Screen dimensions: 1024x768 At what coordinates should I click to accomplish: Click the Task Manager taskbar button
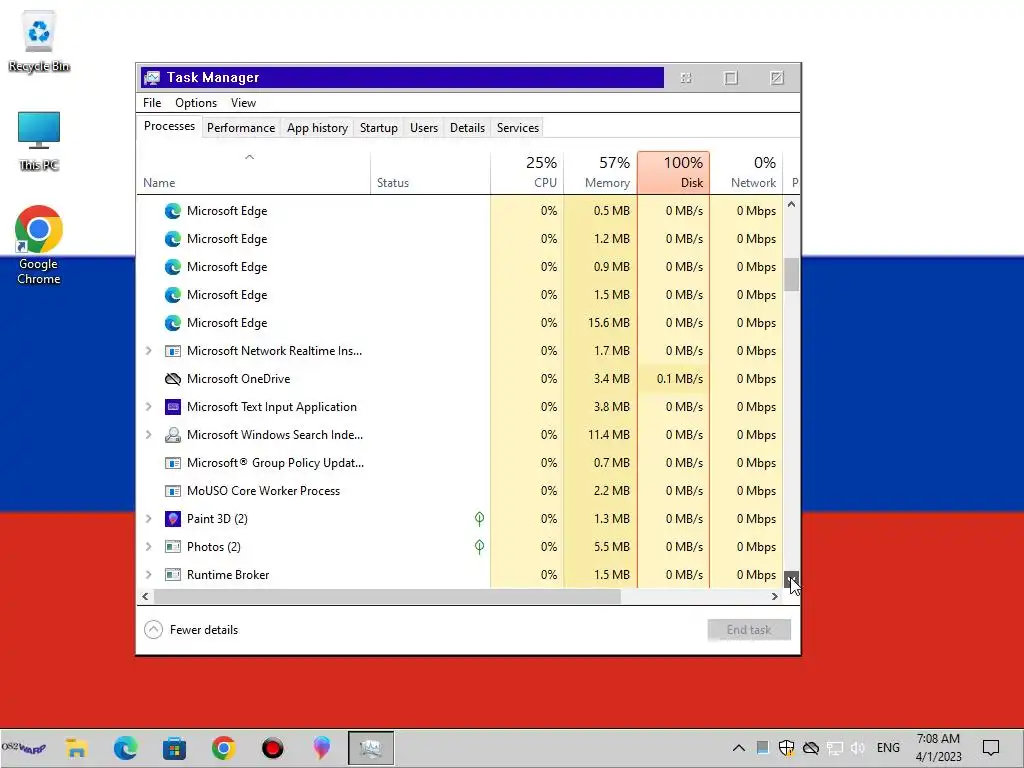371,748
